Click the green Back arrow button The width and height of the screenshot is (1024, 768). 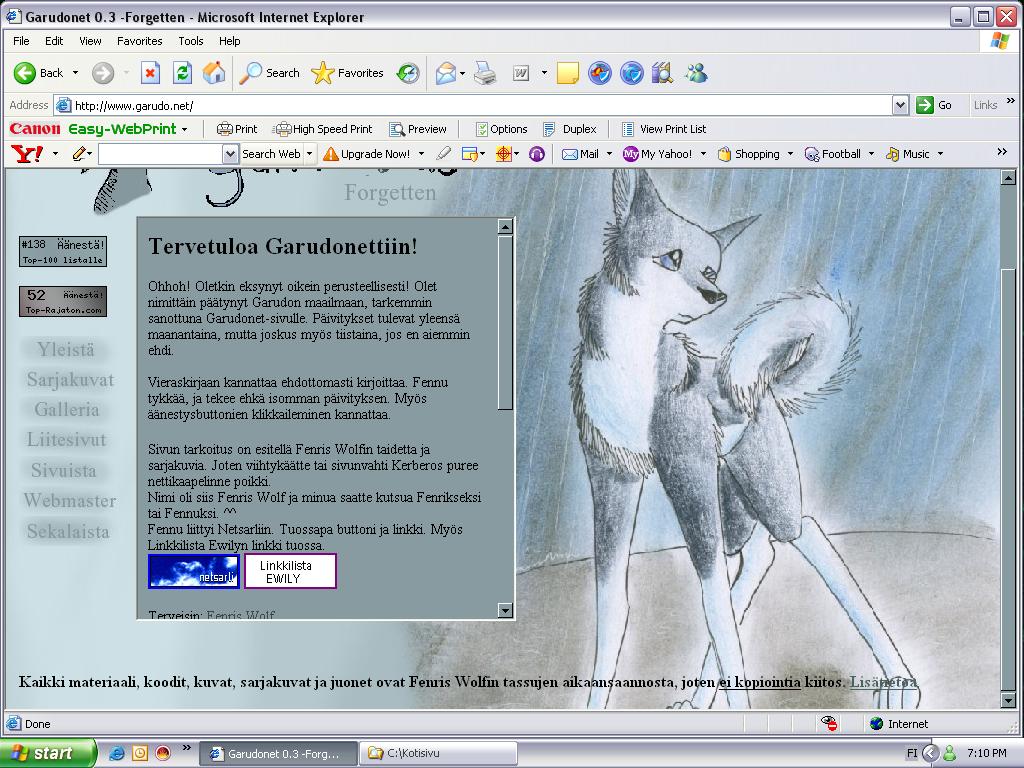tap(25, 73)
